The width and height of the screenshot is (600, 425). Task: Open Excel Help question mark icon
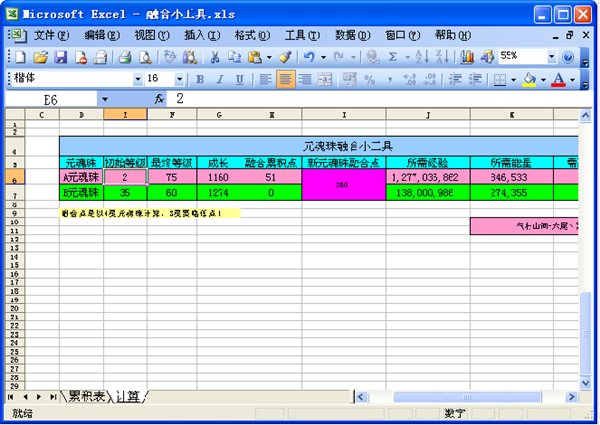[x=568, y=57]
